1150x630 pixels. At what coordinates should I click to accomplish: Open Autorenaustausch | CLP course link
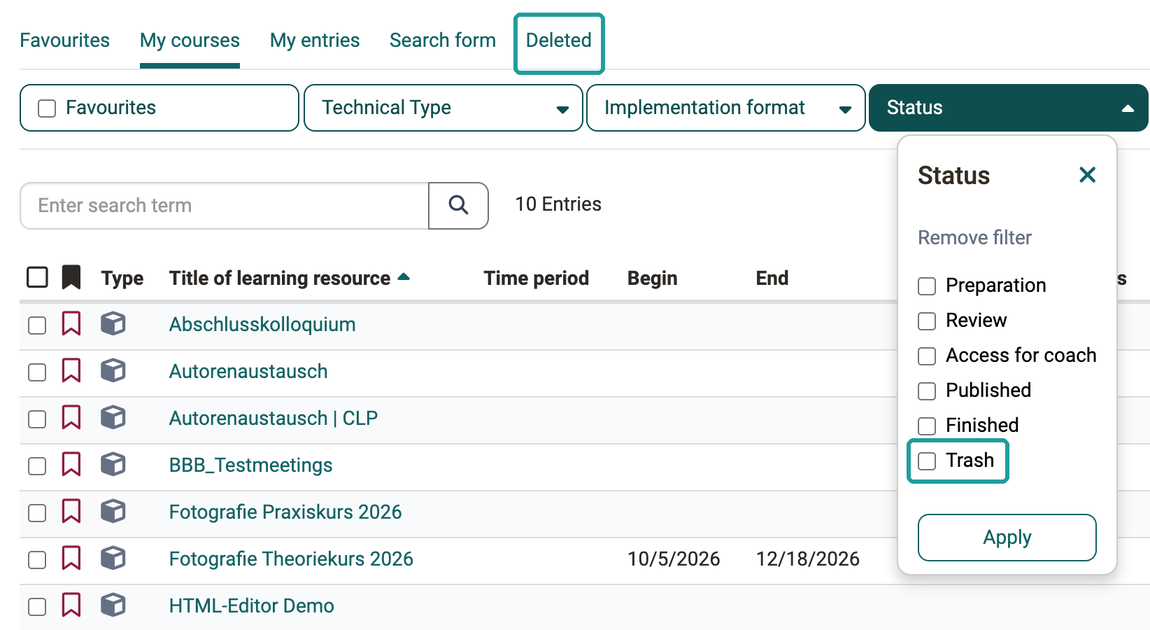[274, 418]
